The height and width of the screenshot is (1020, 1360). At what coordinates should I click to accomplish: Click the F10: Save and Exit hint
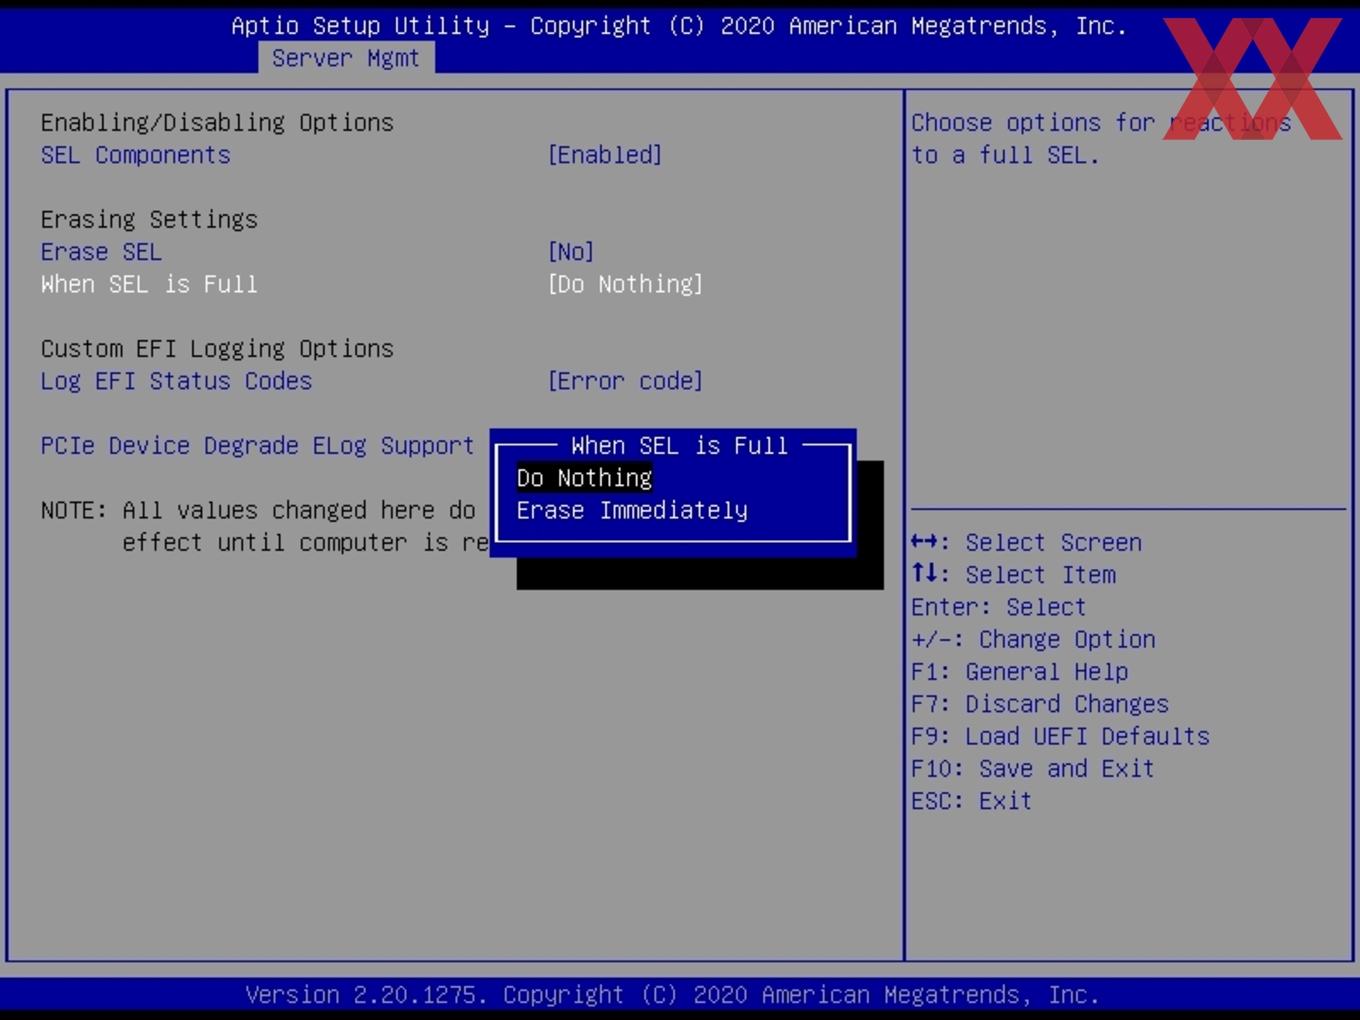(x=1033, y=769)
